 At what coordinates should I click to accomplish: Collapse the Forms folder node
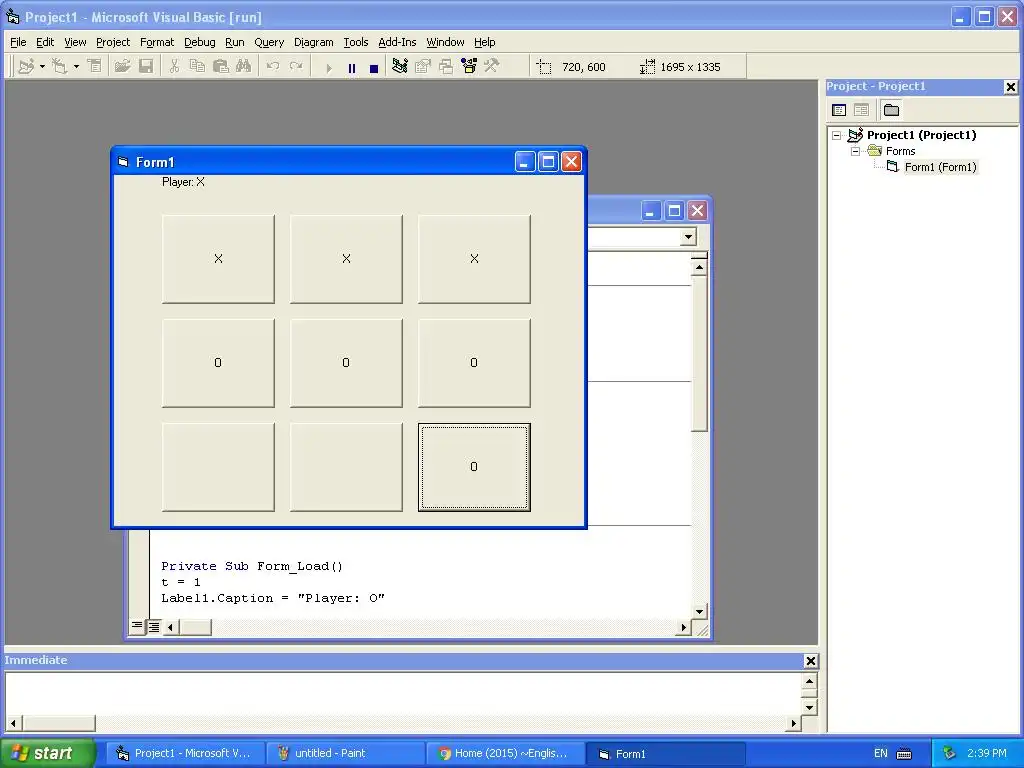coord(856,151)
